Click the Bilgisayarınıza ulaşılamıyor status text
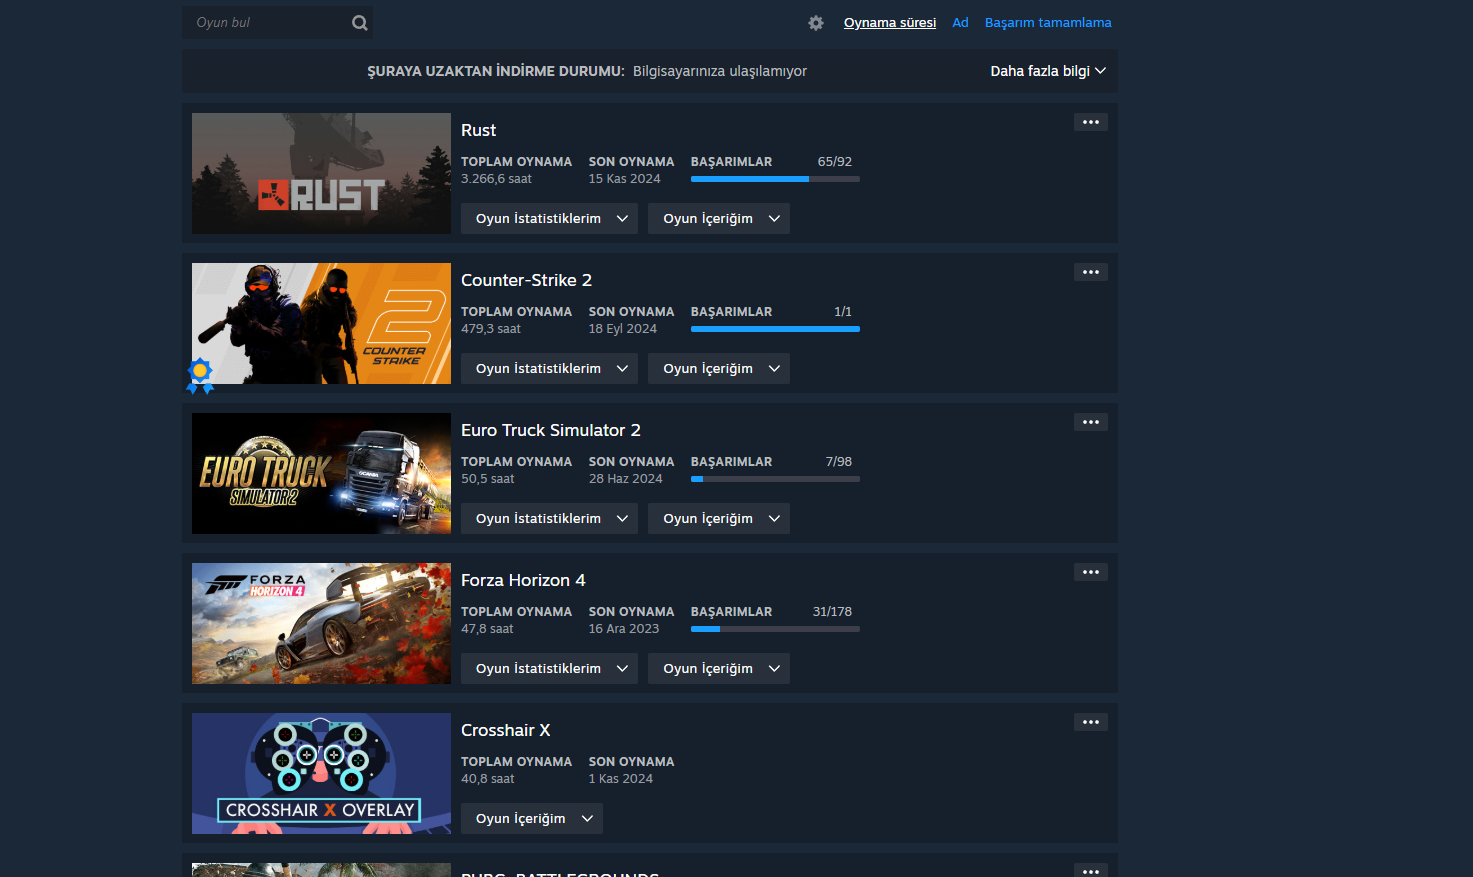 tap(720, 71)
